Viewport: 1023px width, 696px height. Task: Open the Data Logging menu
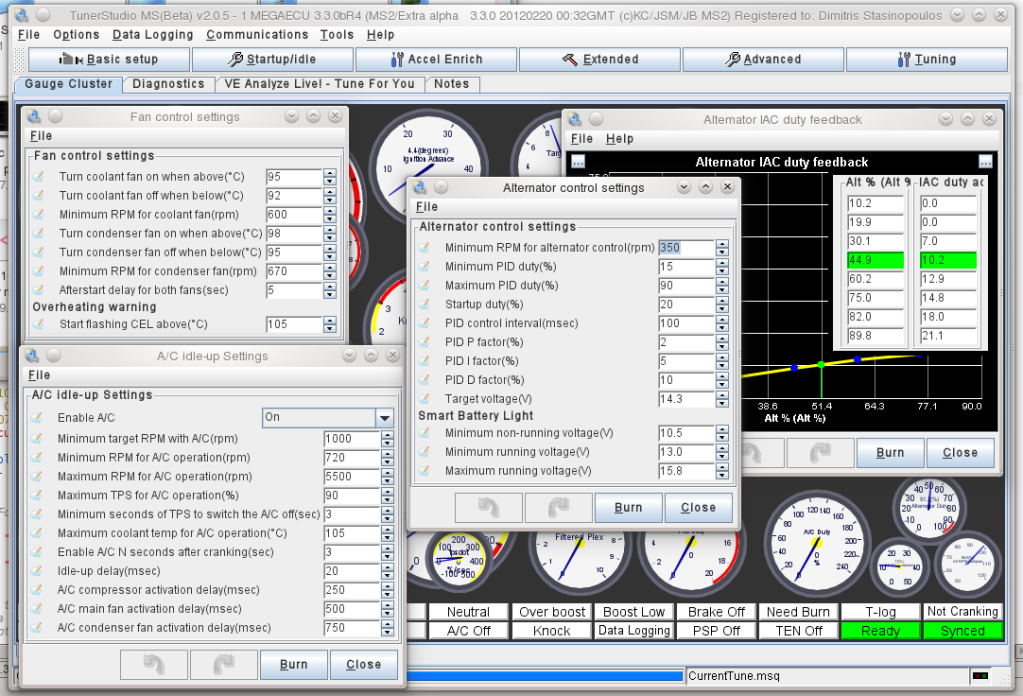pos(152,35)
